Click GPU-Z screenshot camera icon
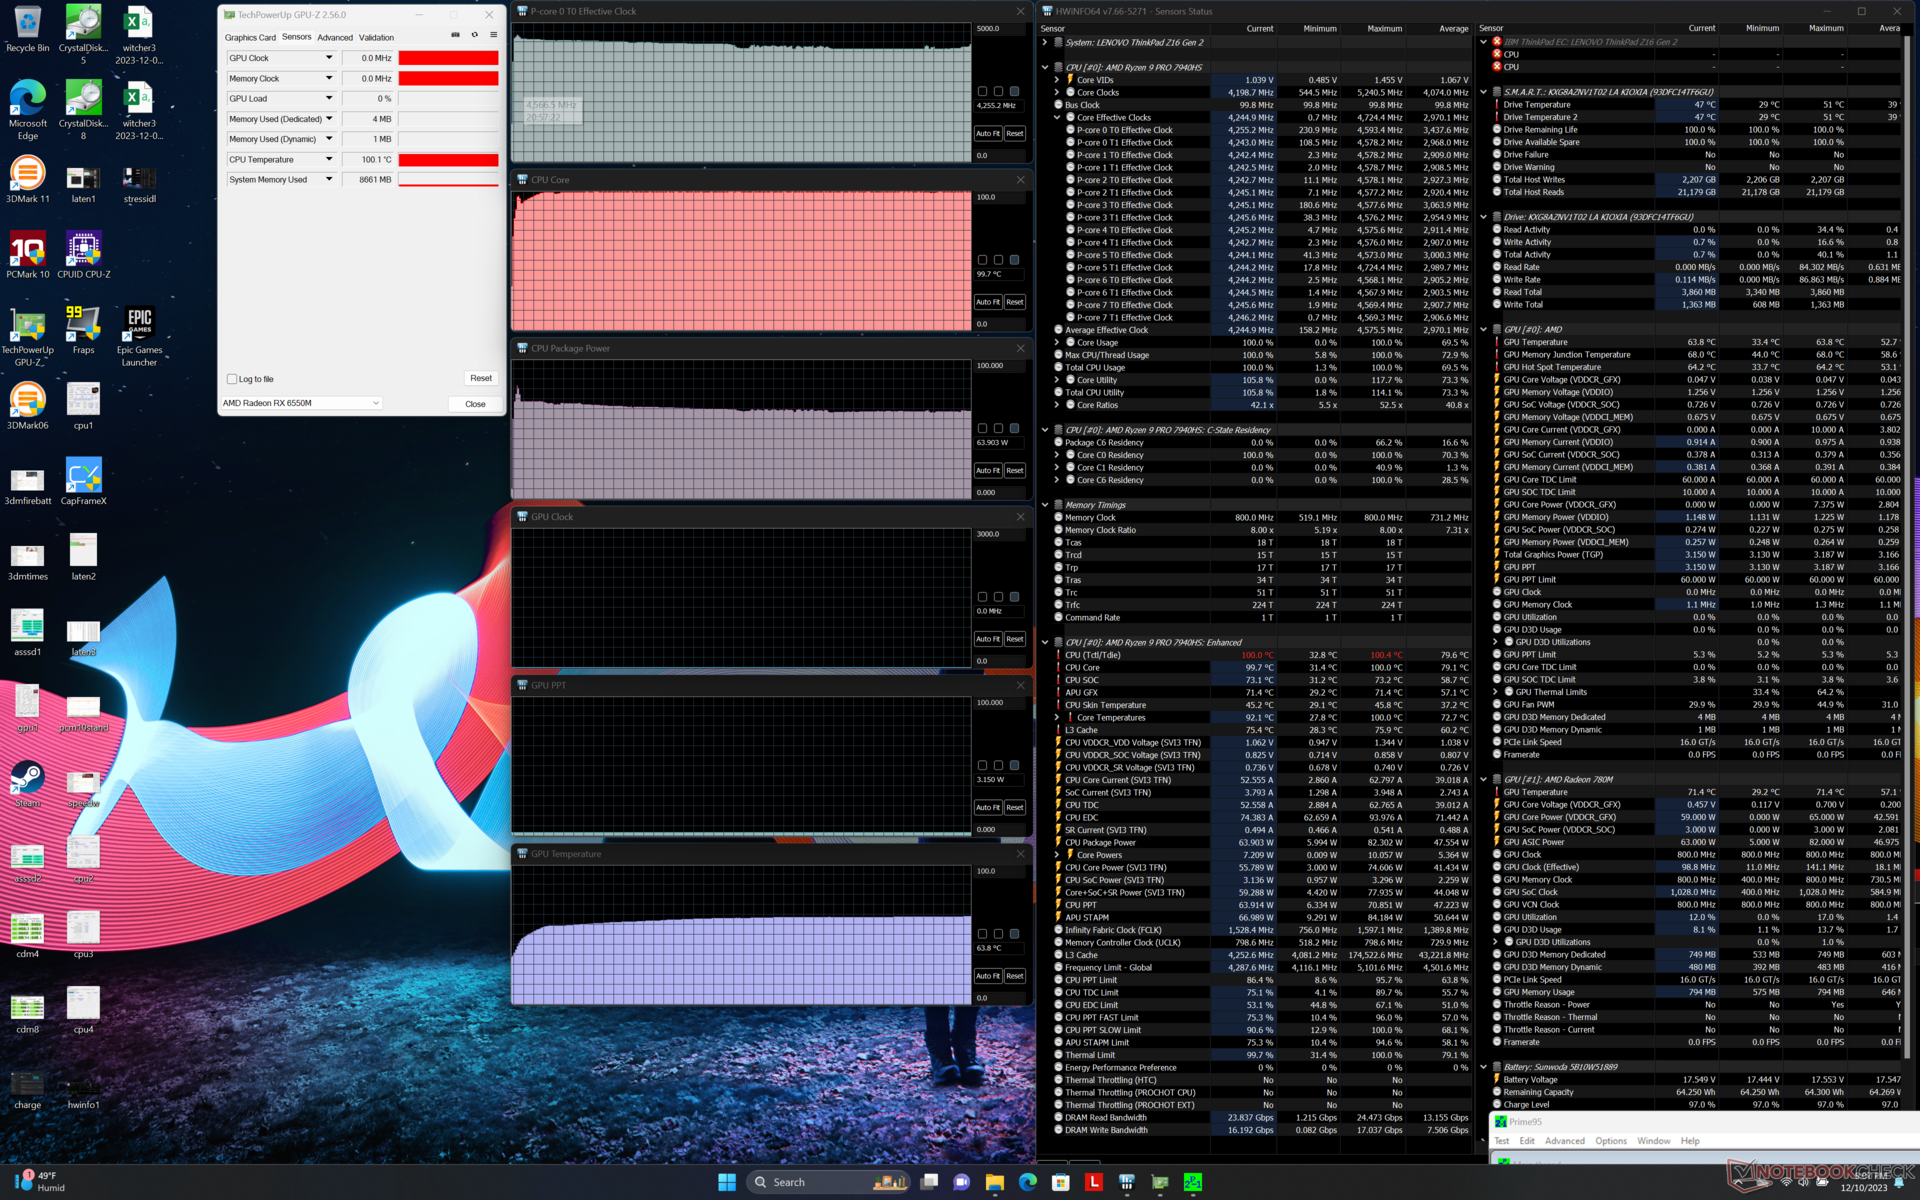1920x1200 pixels. (x=455, y=35)
